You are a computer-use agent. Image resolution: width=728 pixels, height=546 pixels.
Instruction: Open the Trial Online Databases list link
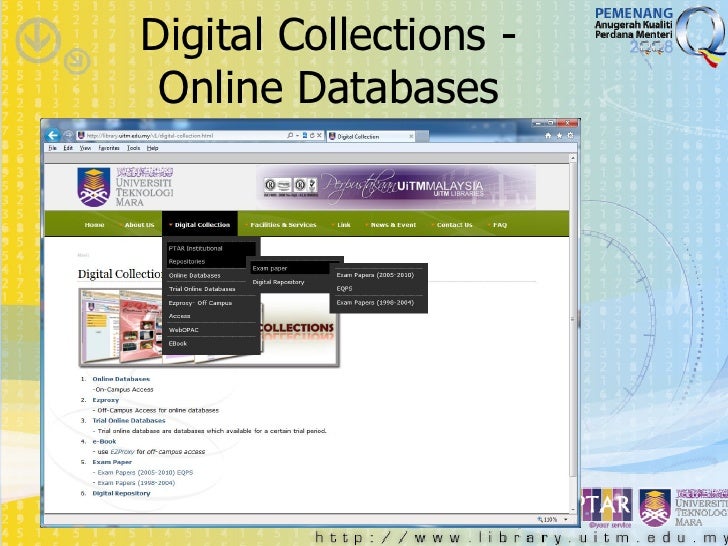point(129,421)
